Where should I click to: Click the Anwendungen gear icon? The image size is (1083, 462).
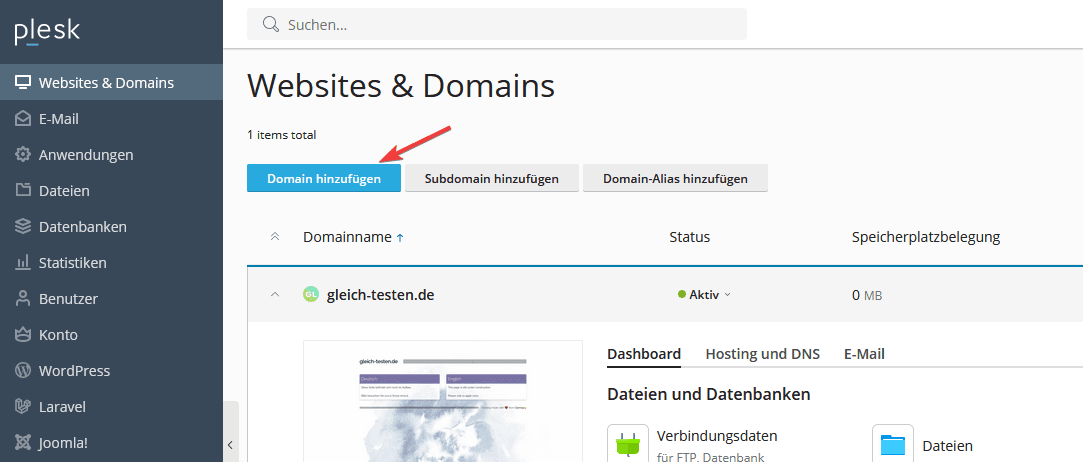[x=23, y=155]
